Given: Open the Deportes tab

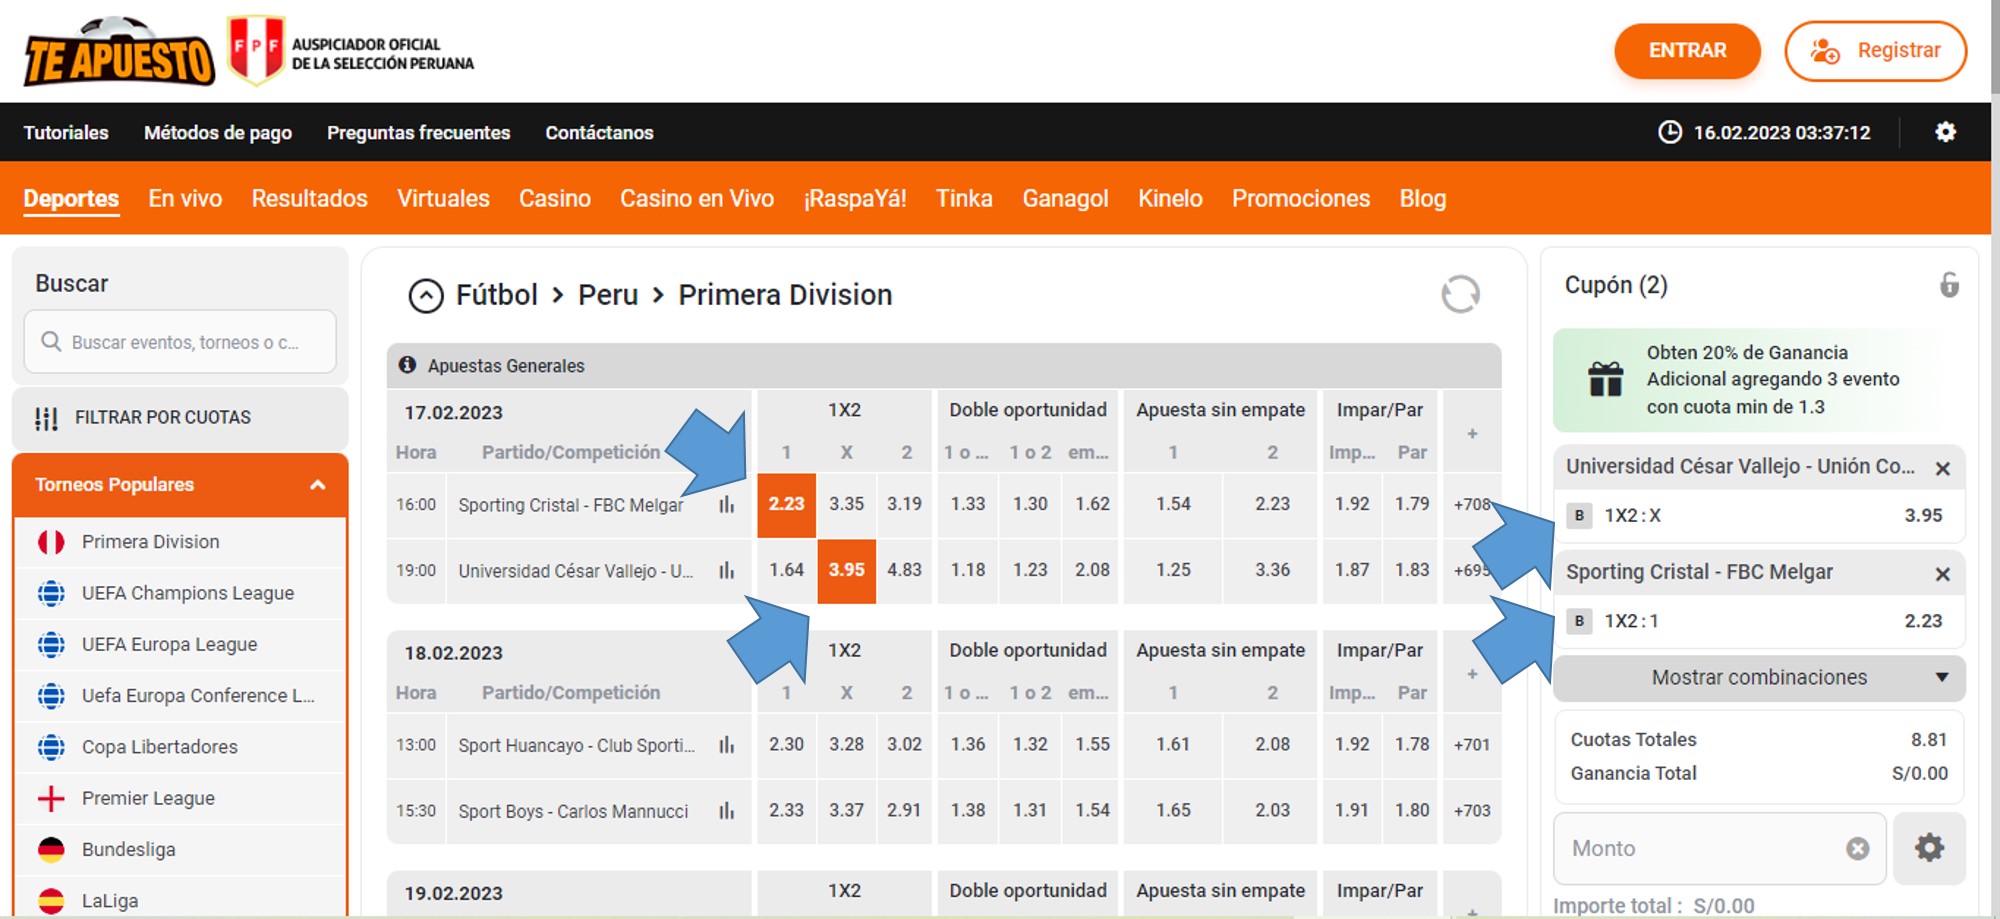Looking at the screenshot, I should pyautogui.click(x=71, y=199).
